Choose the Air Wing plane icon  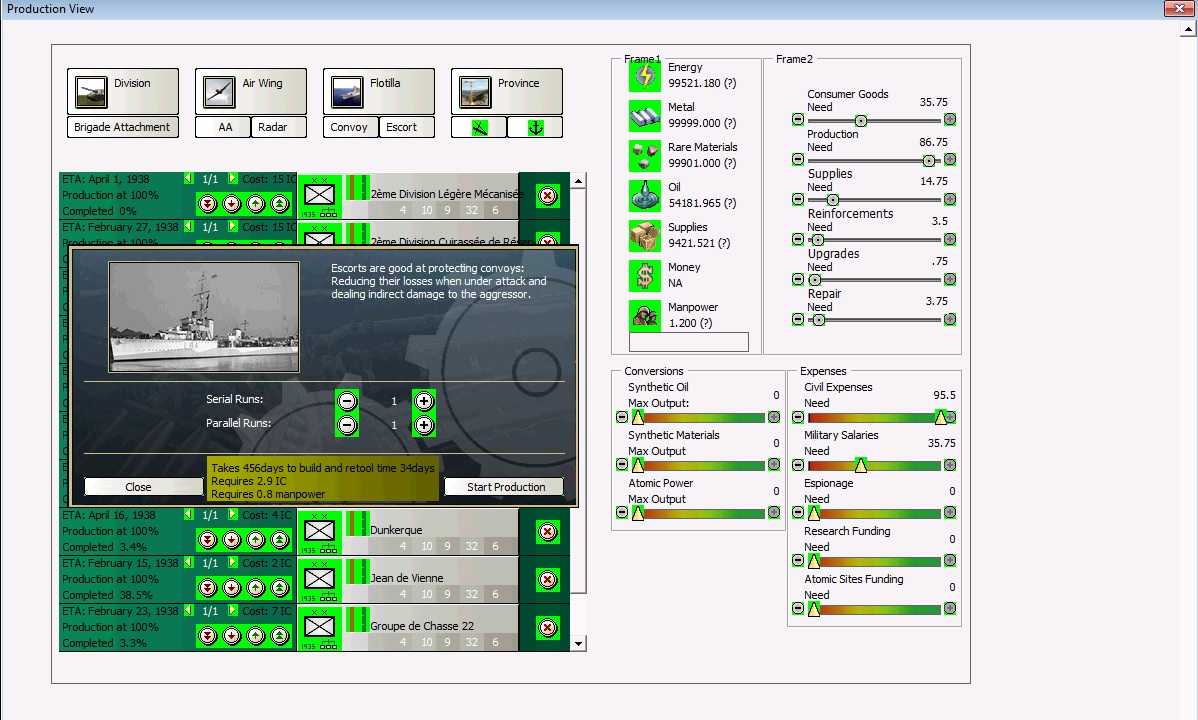point(220,92)
